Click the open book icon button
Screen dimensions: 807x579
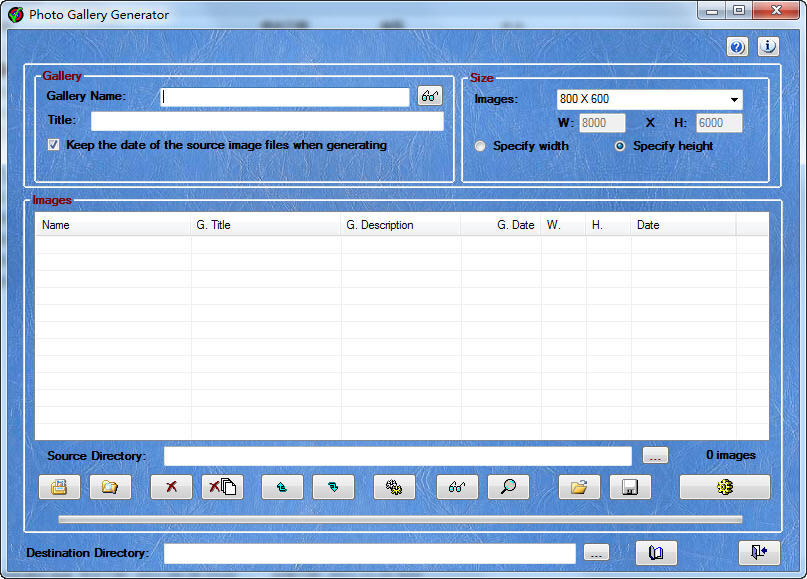click(x=656, y=553)
